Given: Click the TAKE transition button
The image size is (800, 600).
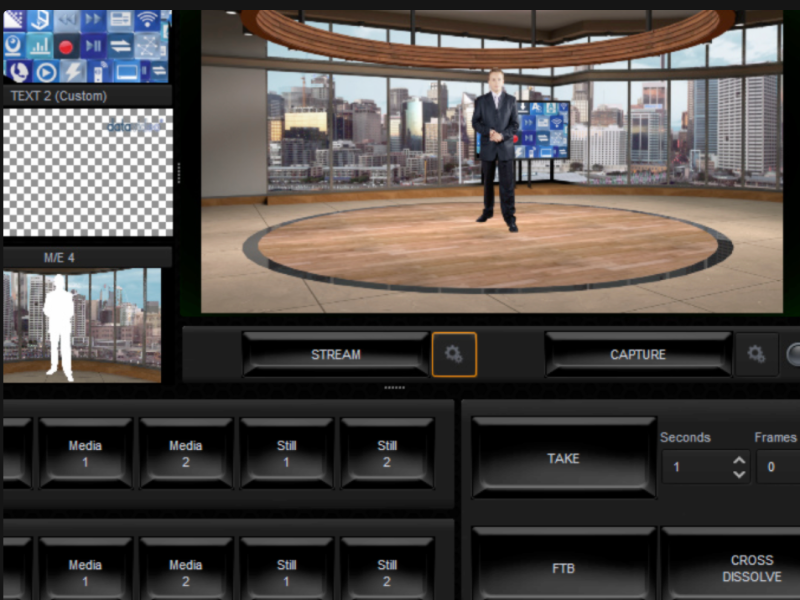Looking at the screenshot, I should tap(563, 458).
